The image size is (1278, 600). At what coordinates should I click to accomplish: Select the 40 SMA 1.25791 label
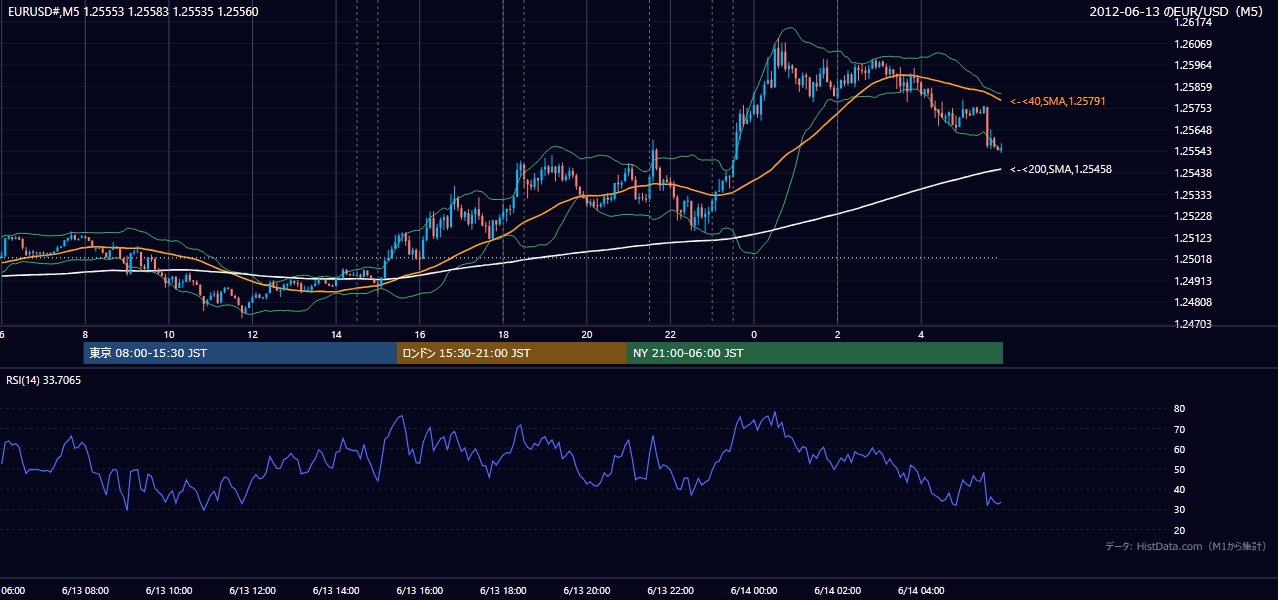click(x=1057, y=102)
